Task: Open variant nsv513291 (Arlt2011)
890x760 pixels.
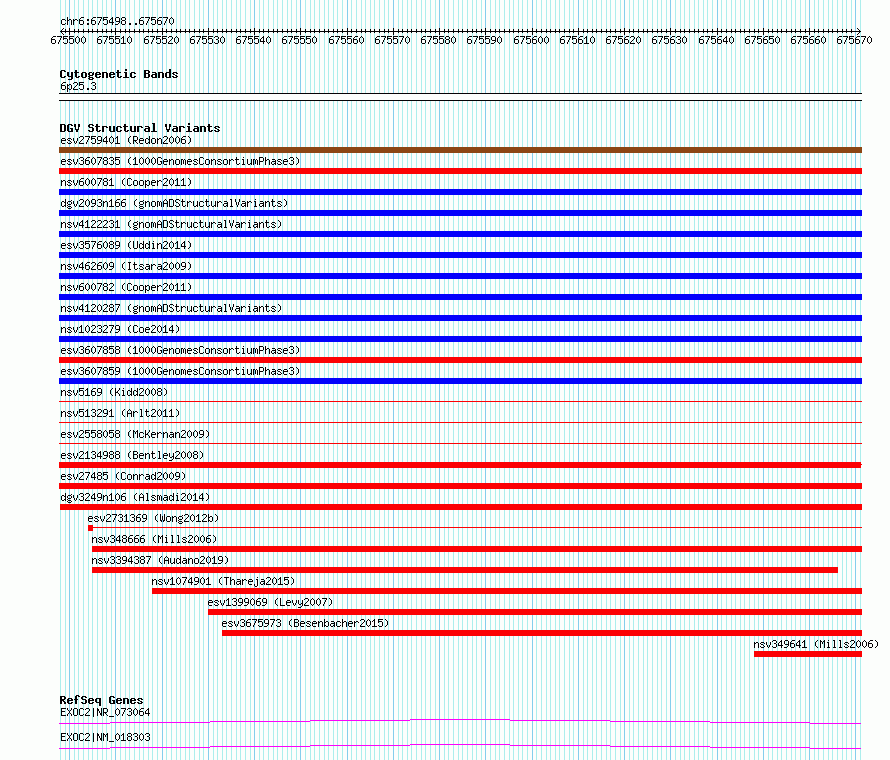Action: point(120,413)
